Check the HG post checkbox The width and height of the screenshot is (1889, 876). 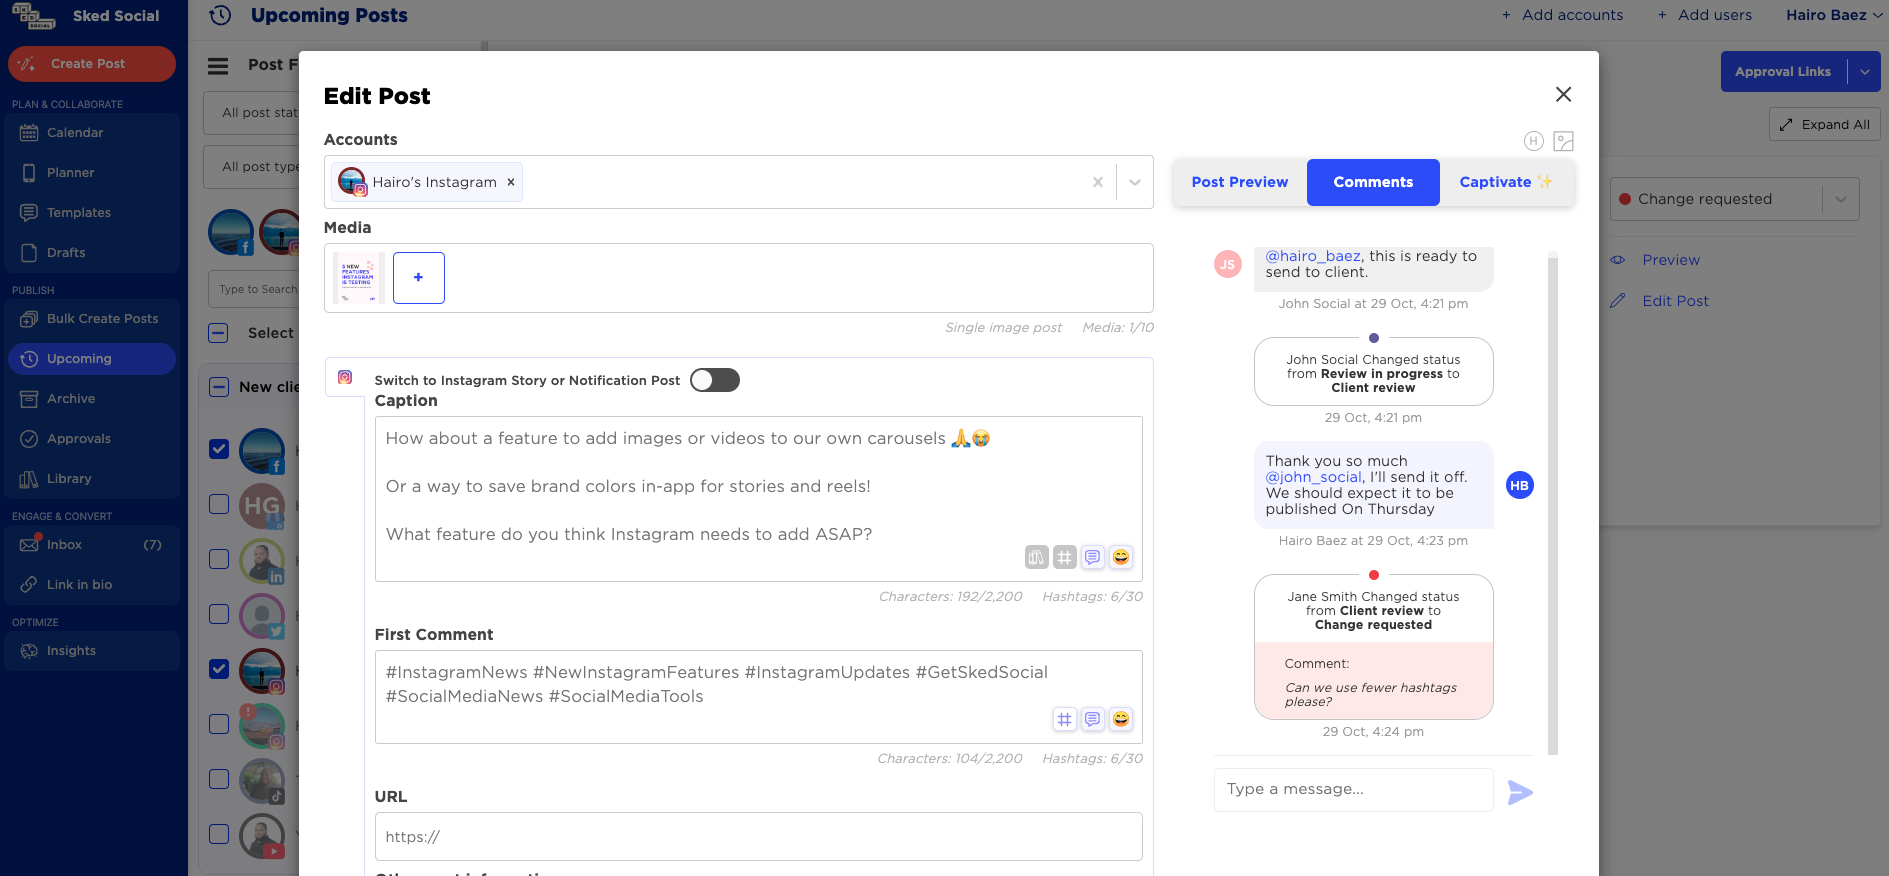pos(219,504)
